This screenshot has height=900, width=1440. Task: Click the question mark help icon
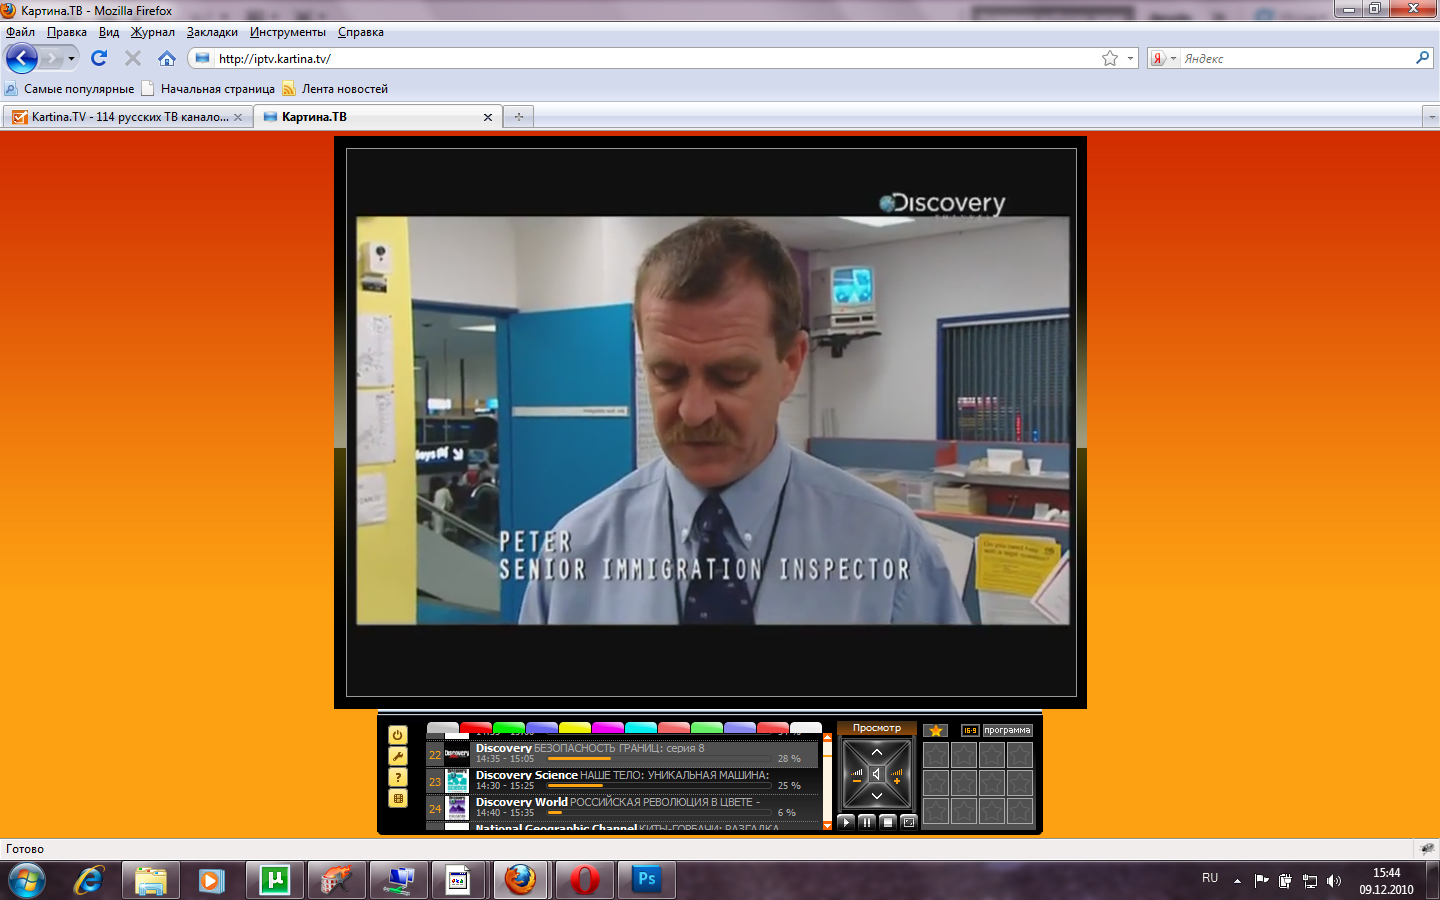click(x=398, y=777)
